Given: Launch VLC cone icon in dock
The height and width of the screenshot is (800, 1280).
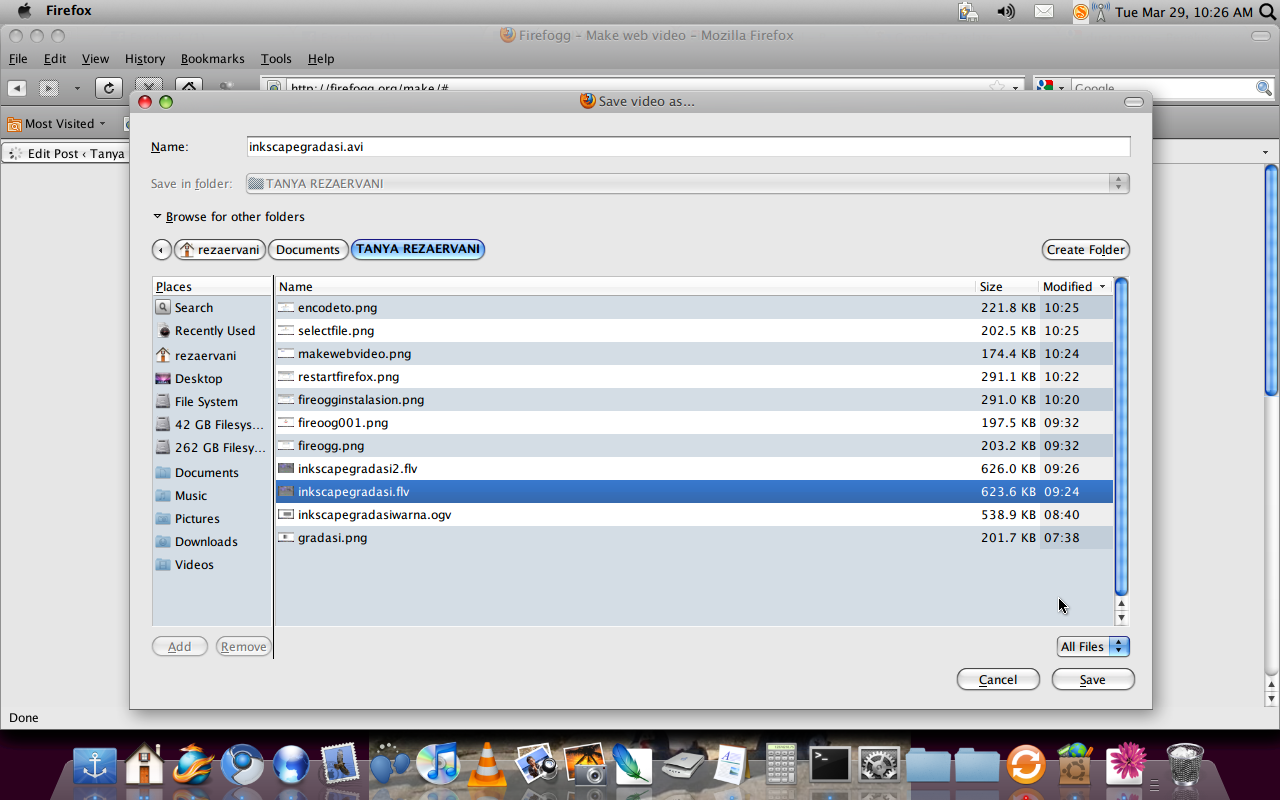Looking at the screenshot, I should point(487,765).
